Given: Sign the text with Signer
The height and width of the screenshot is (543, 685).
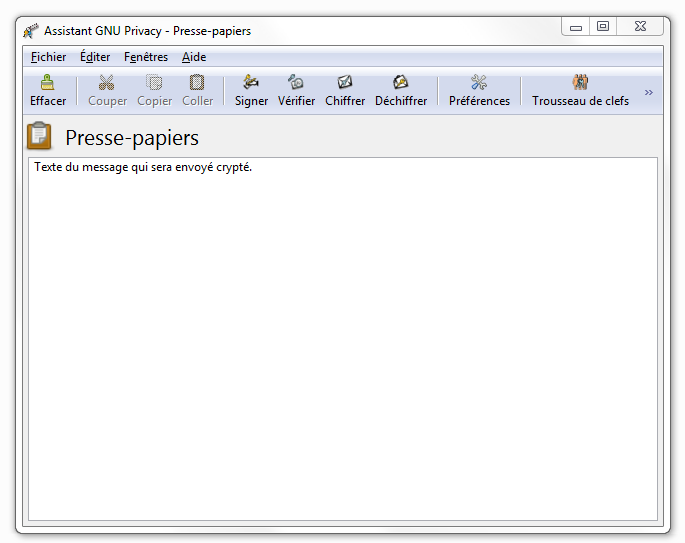Looking at the screenshot, I should point(251,91).
